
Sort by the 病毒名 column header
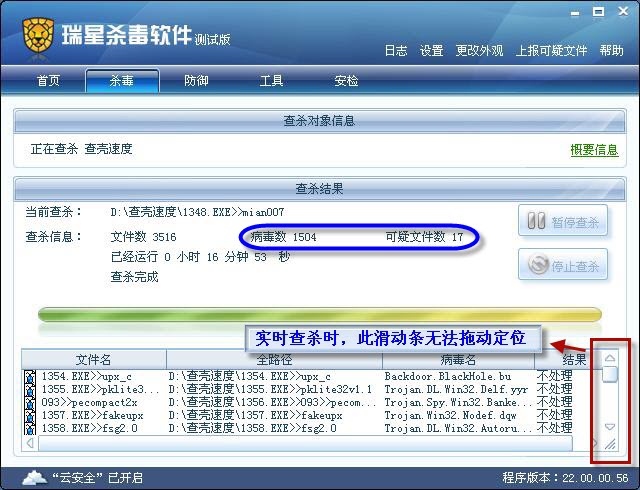click(458, 360)
